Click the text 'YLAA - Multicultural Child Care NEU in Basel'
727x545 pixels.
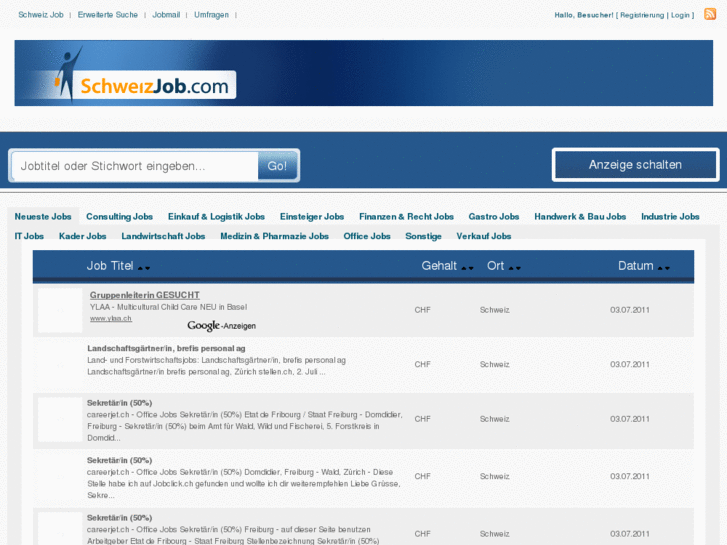pyautogui.click(x=168, y=307)
